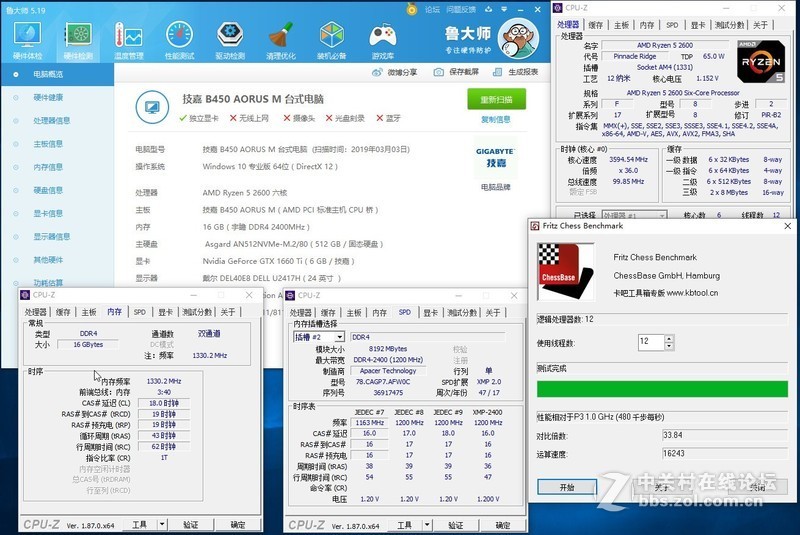Expand 工具 arrow in CPU-Z SPD-tab window
This screenshot has width=800, height=535.
(x=427, y=525)
